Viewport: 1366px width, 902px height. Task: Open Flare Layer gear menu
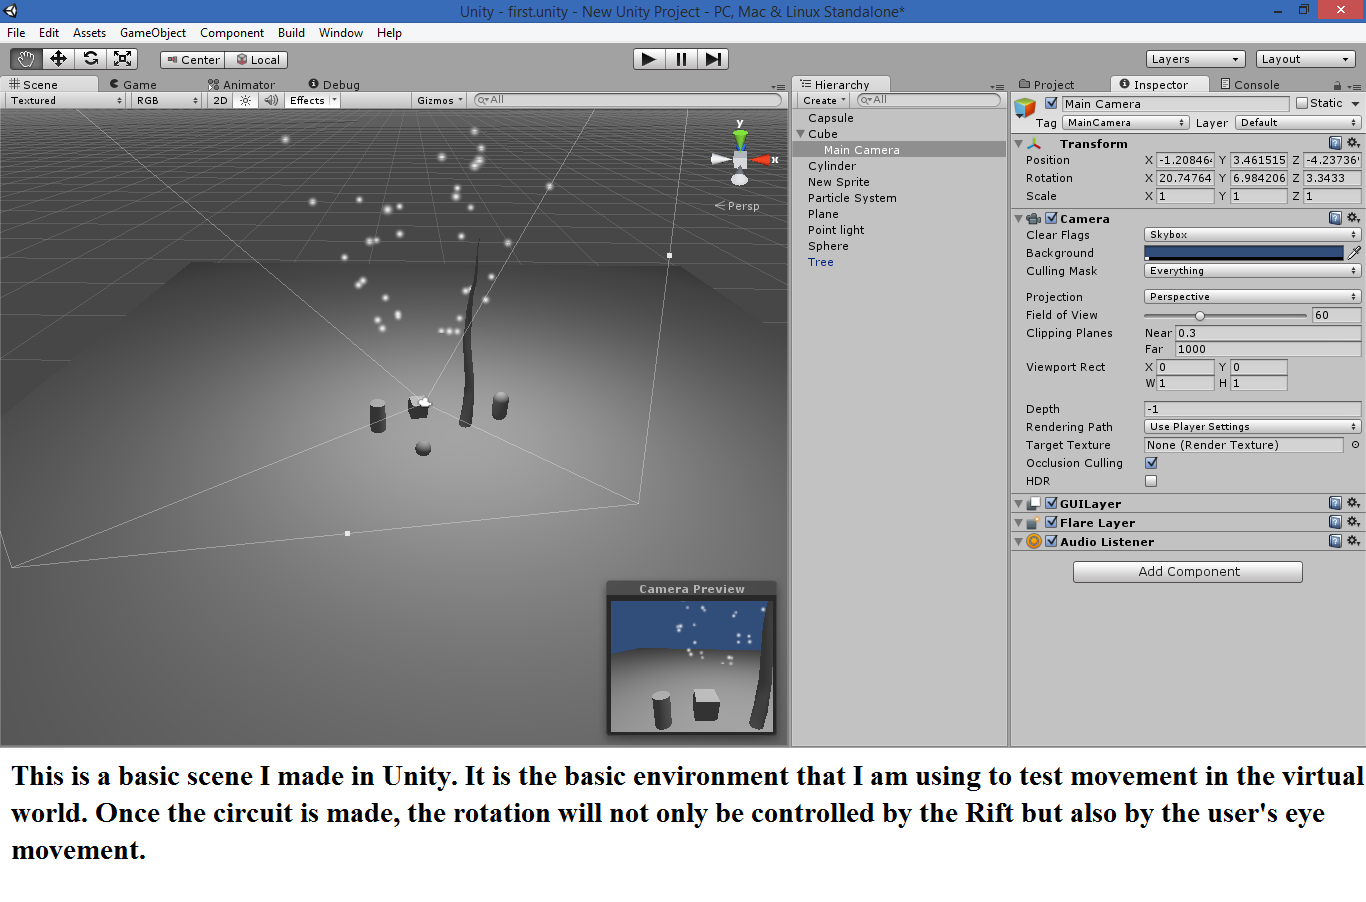tap(1353, 522)
